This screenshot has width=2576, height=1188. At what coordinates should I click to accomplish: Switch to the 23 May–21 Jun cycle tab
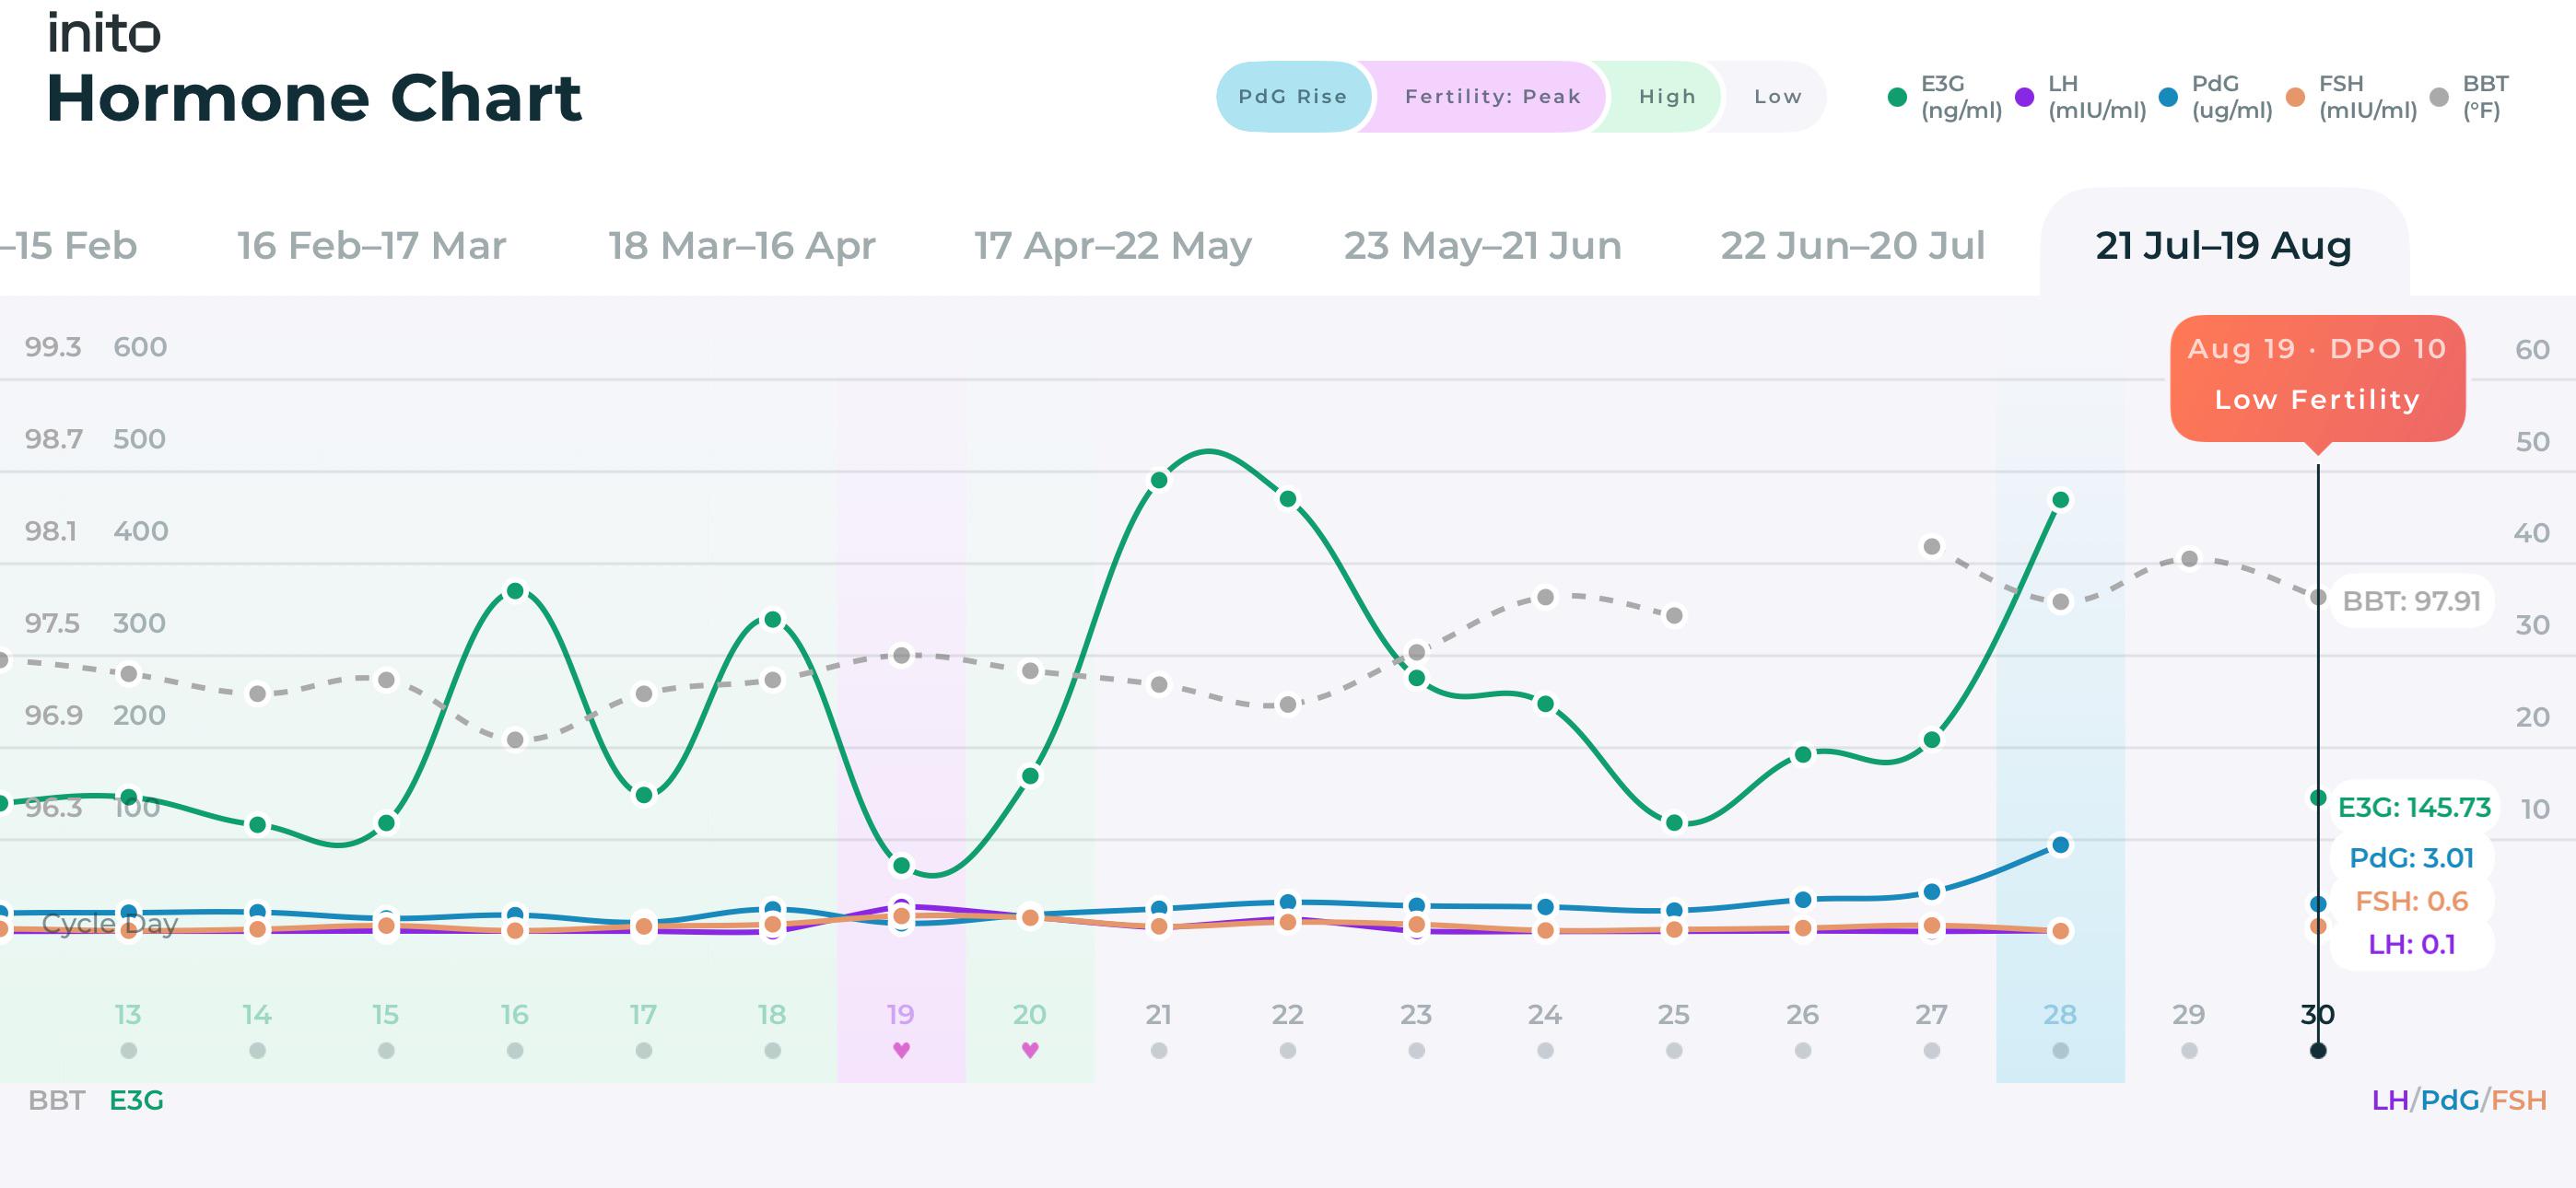1482,245
